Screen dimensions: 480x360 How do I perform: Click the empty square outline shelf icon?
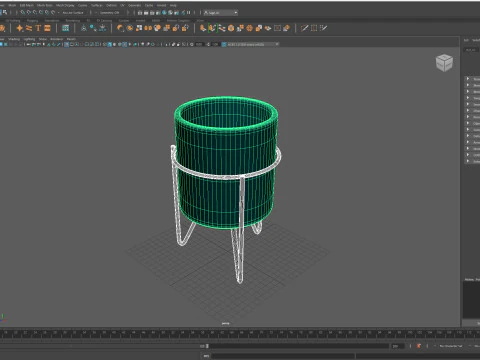(x=277, y=28)
